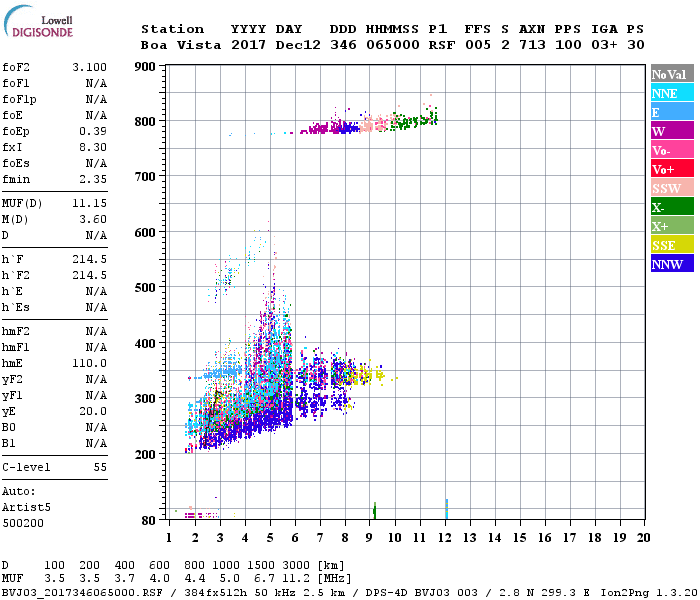Click the hmF2 N/A entry

point(54,332)
